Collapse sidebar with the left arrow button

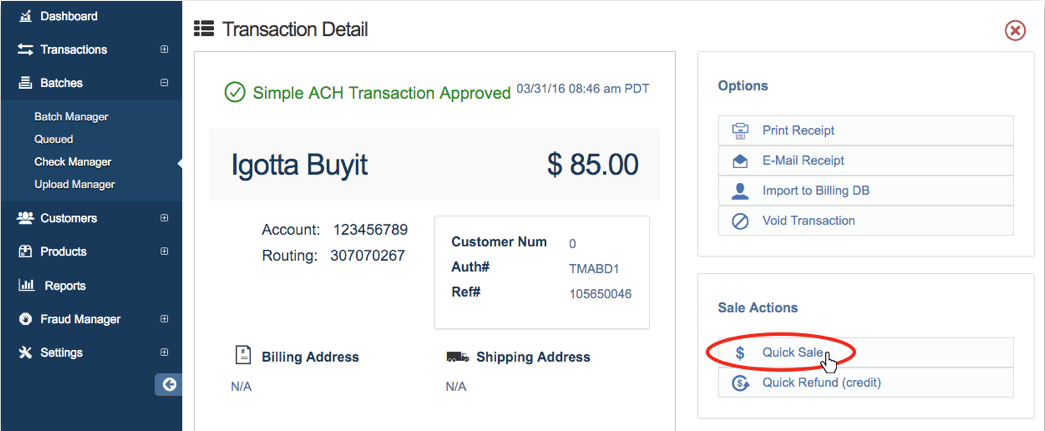click(169, 384)
